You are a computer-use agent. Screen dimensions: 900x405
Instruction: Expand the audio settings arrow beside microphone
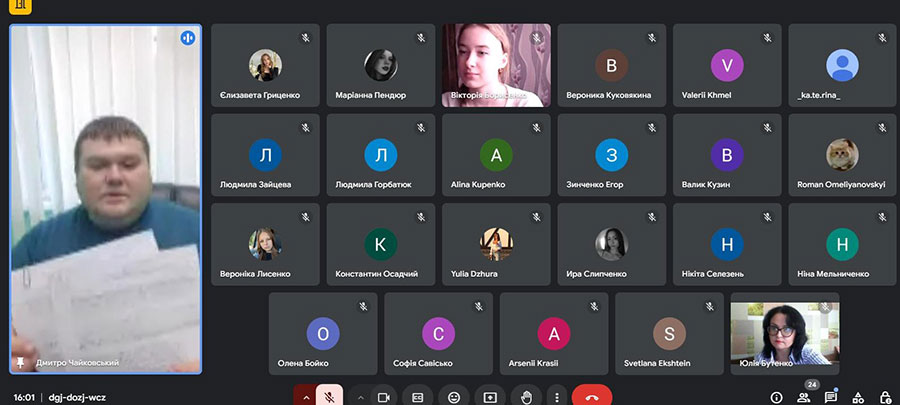[x=305, y=396]
